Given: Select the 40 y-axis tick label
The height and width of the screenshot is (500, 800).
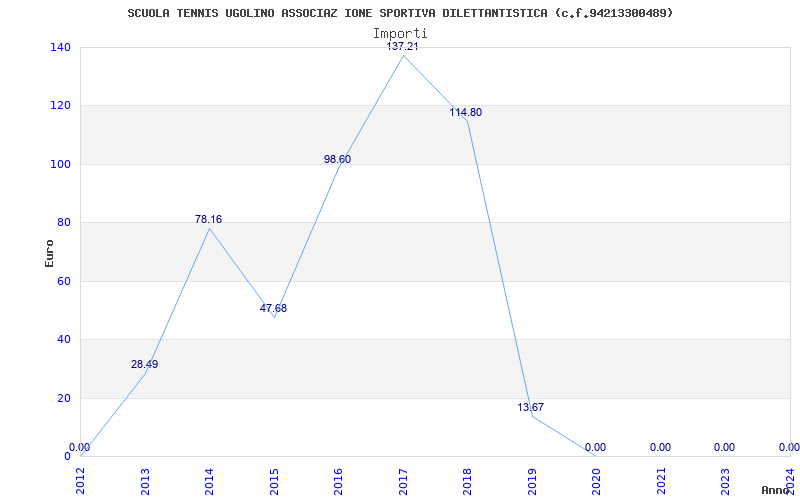Looking at the screenshot, I should 62,339.
